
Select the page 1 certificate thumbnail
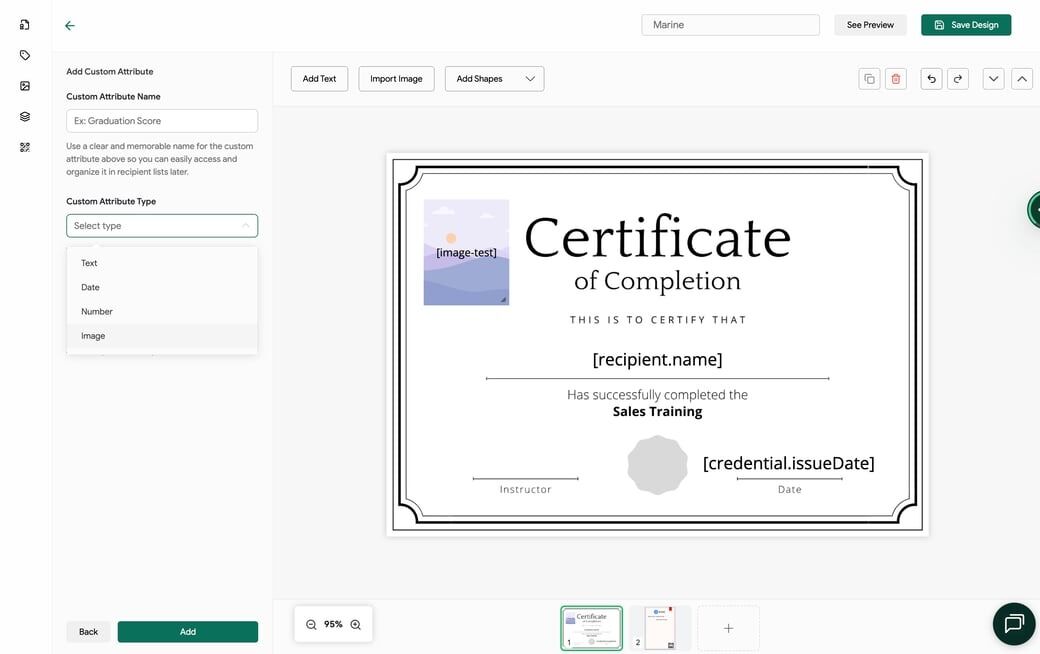tap(591, 627)
